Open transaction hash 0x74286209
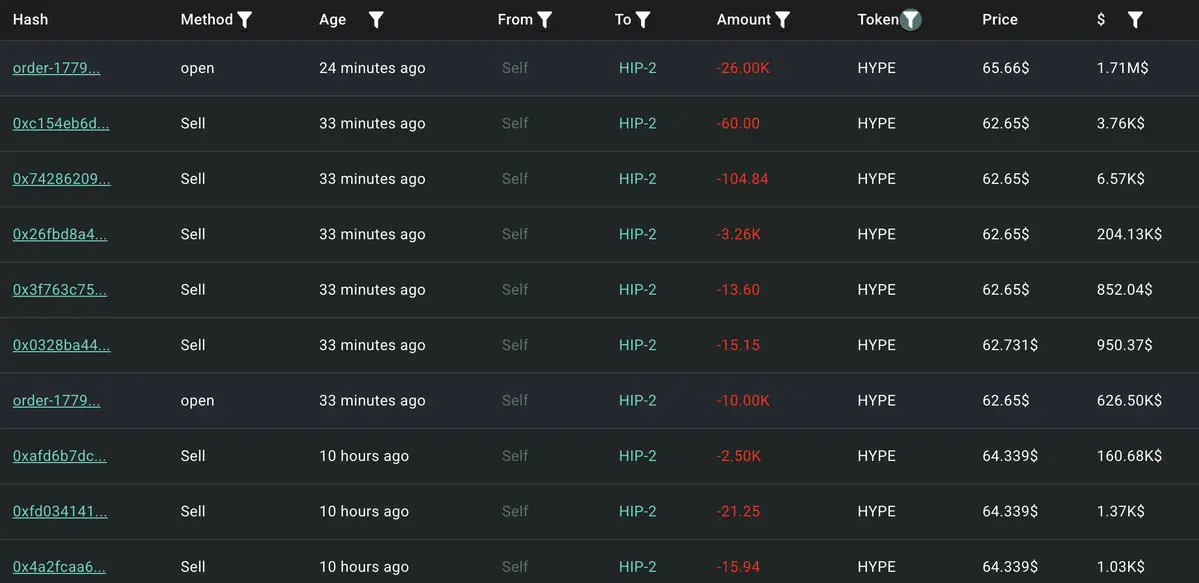 (62, 179)
